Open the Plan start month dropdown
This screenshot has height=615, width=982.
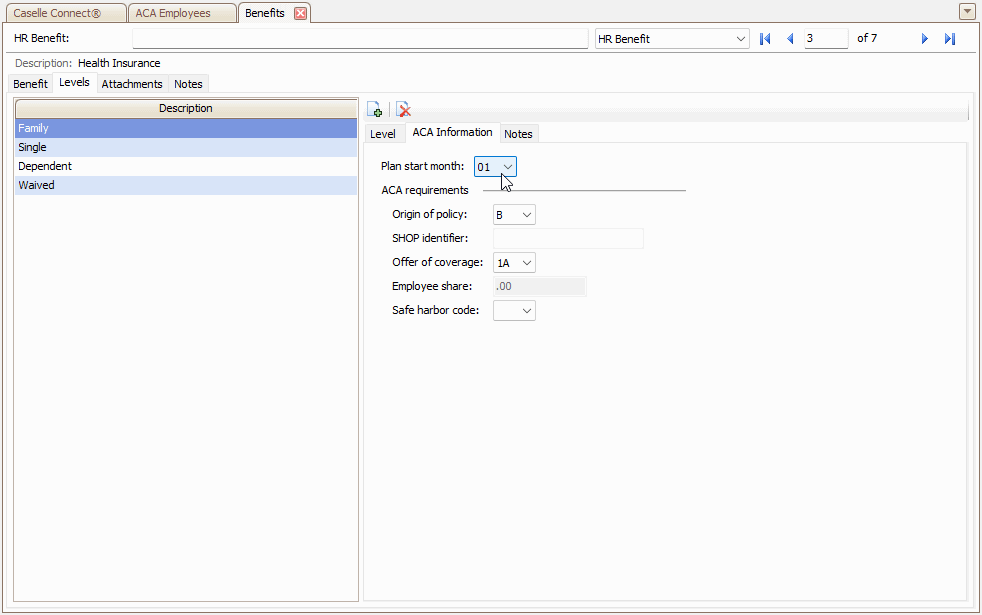coord(507,167)
